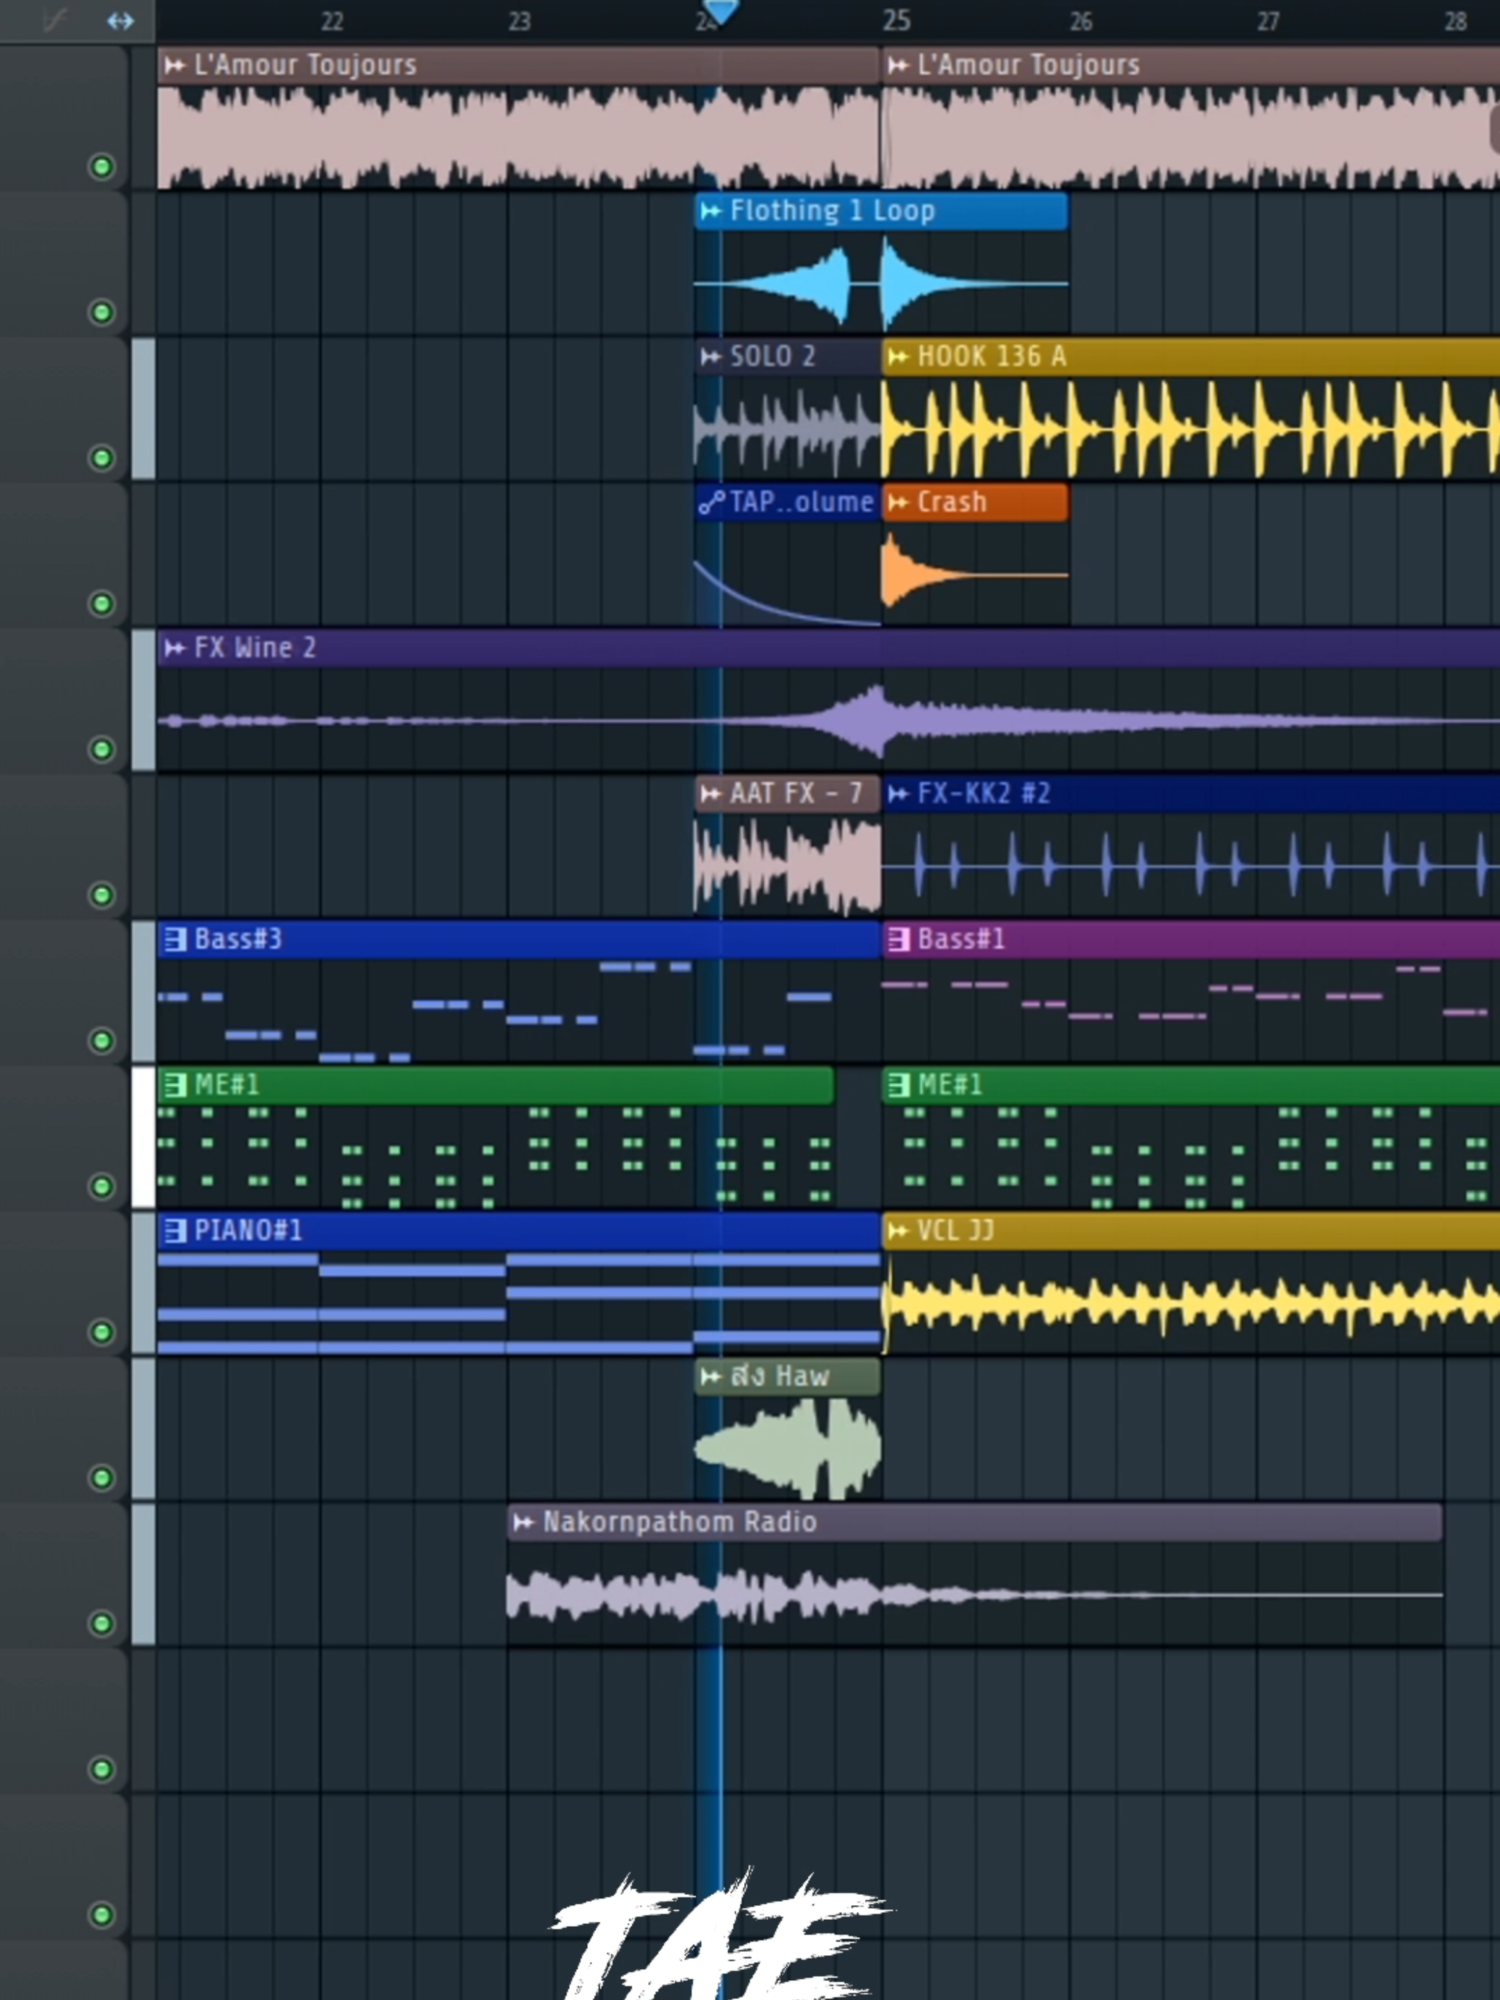The image size is (1500, 2000).
Task: Click the Bass#3 pattern clip icon
Action: 175,939
